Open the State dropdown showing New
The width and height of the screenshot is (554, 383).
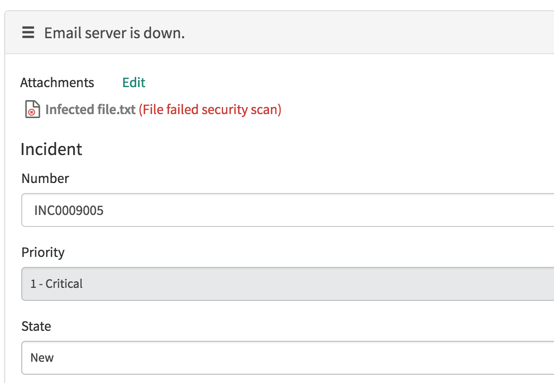point(287,358)
